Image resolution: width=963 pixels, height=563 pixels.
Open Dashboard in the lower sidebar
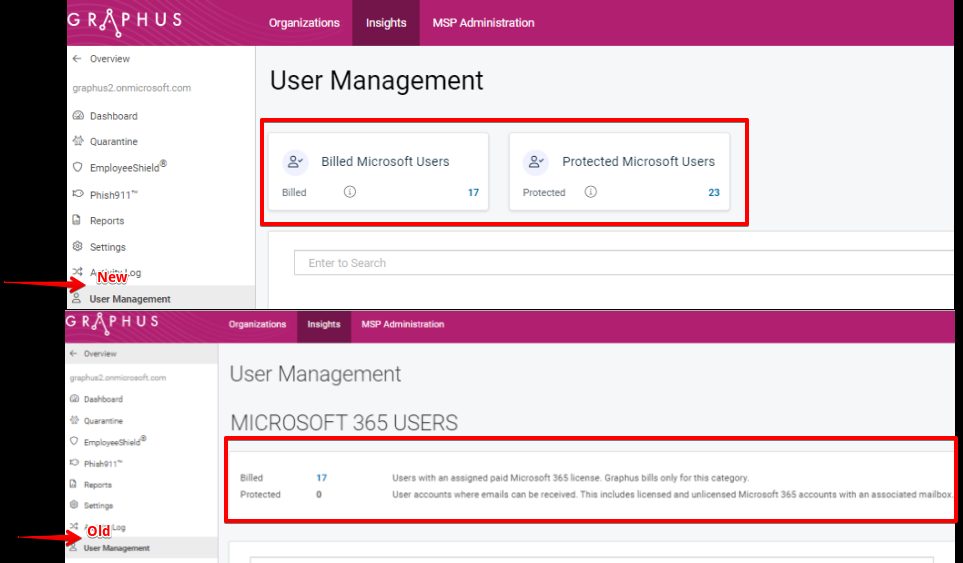coord(103,399)
